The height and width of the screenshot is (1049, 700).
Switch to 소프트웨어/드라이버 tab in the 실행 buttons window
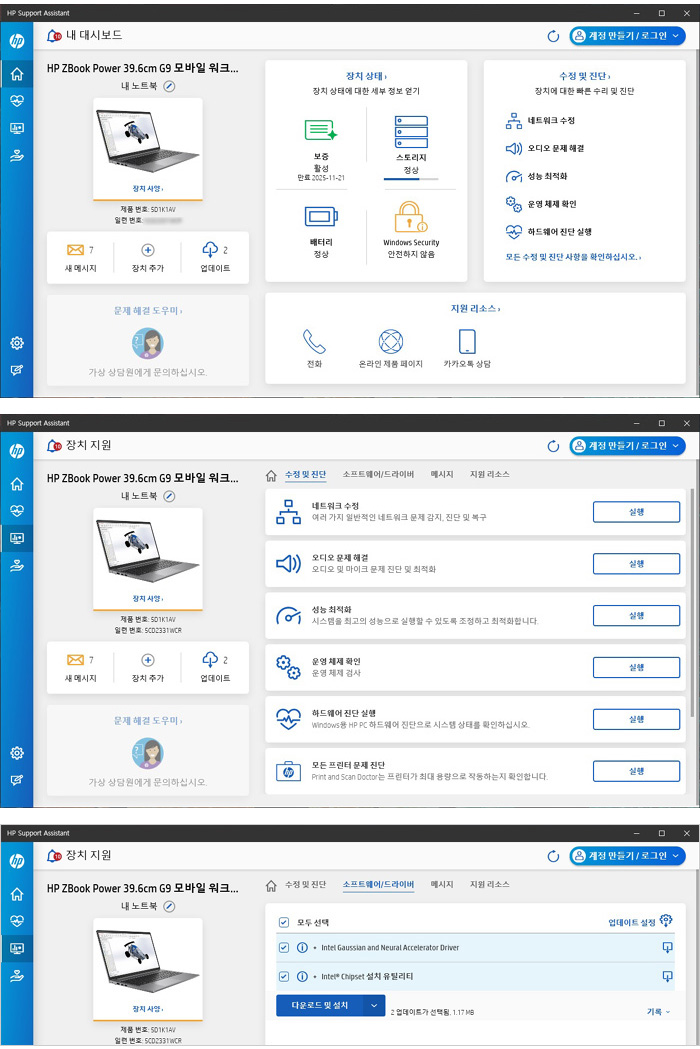(x=378, y=474)
